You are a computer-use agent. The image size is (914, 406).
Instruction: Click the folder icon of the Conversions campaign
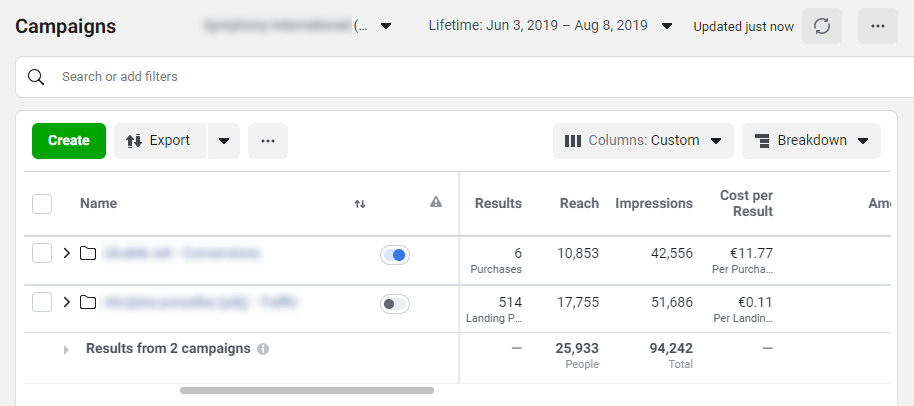point(88,254)
